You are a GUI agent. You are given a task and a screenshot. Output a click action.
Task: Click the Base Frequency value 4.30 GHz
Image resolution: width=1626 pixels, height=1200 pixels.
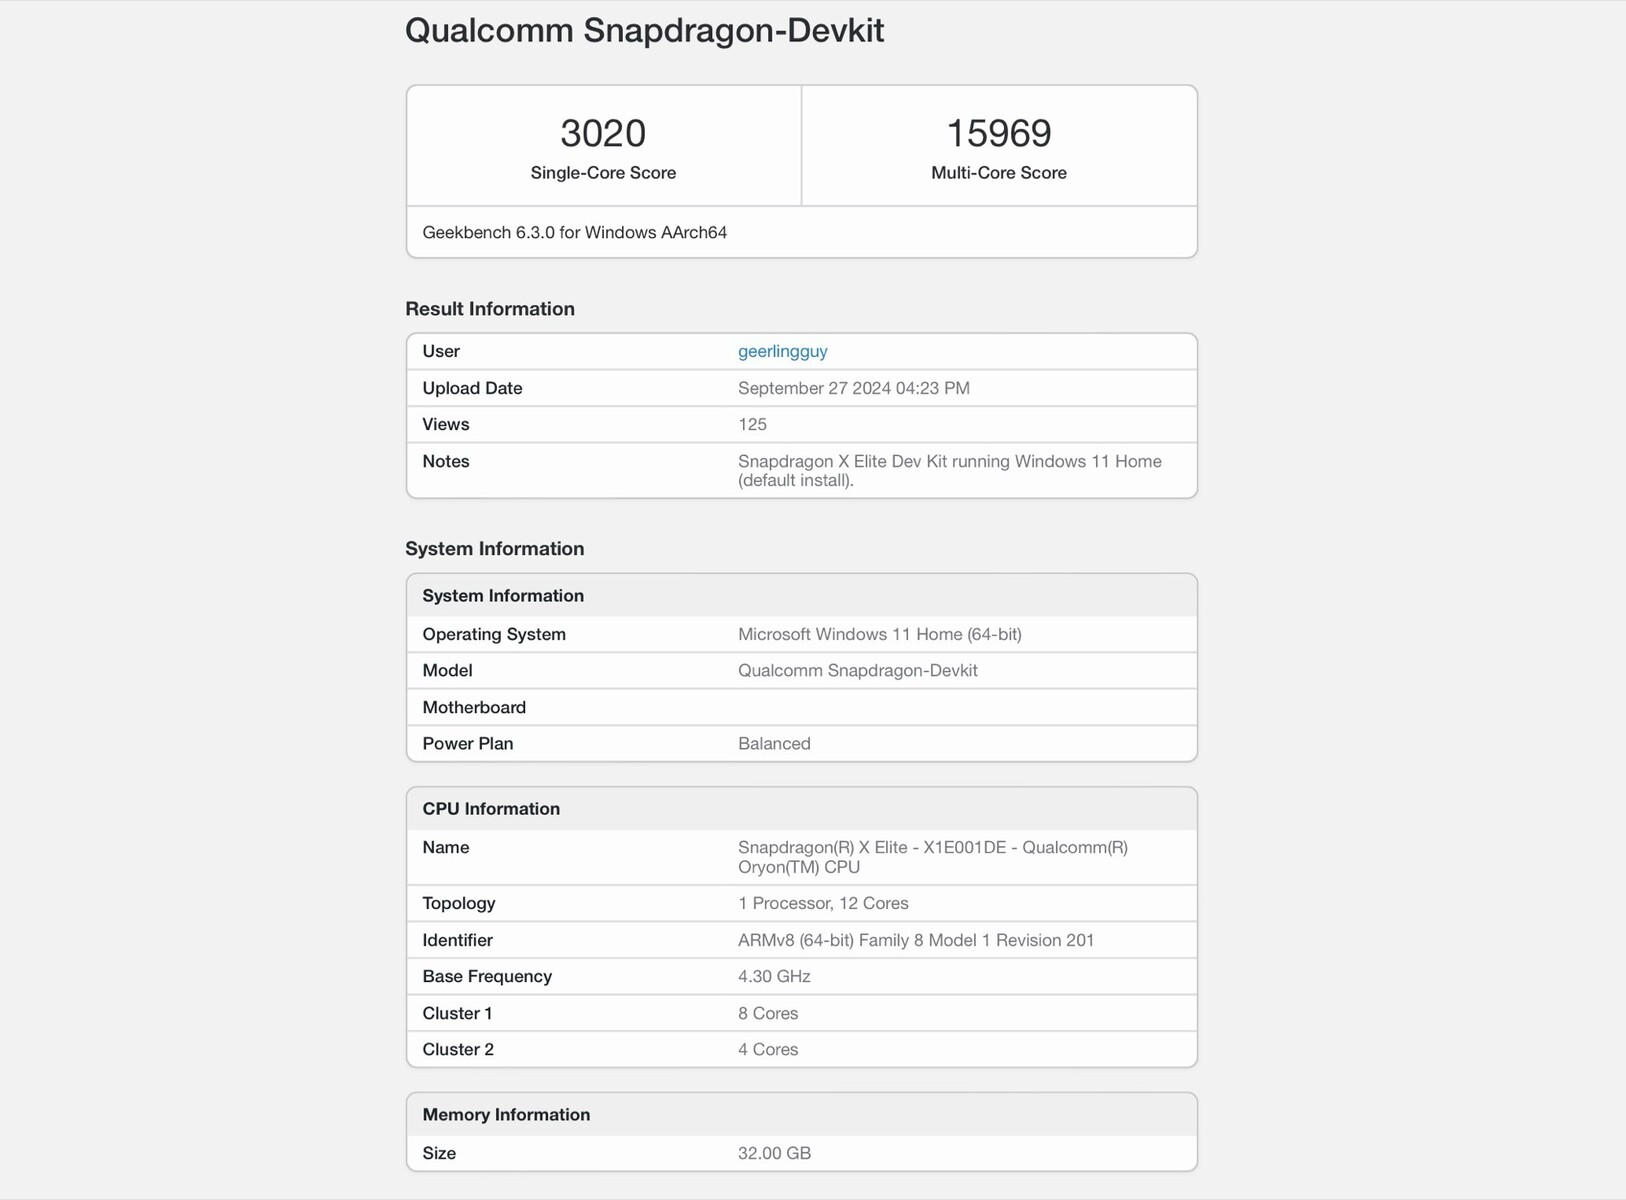click(x=774, y=976)
